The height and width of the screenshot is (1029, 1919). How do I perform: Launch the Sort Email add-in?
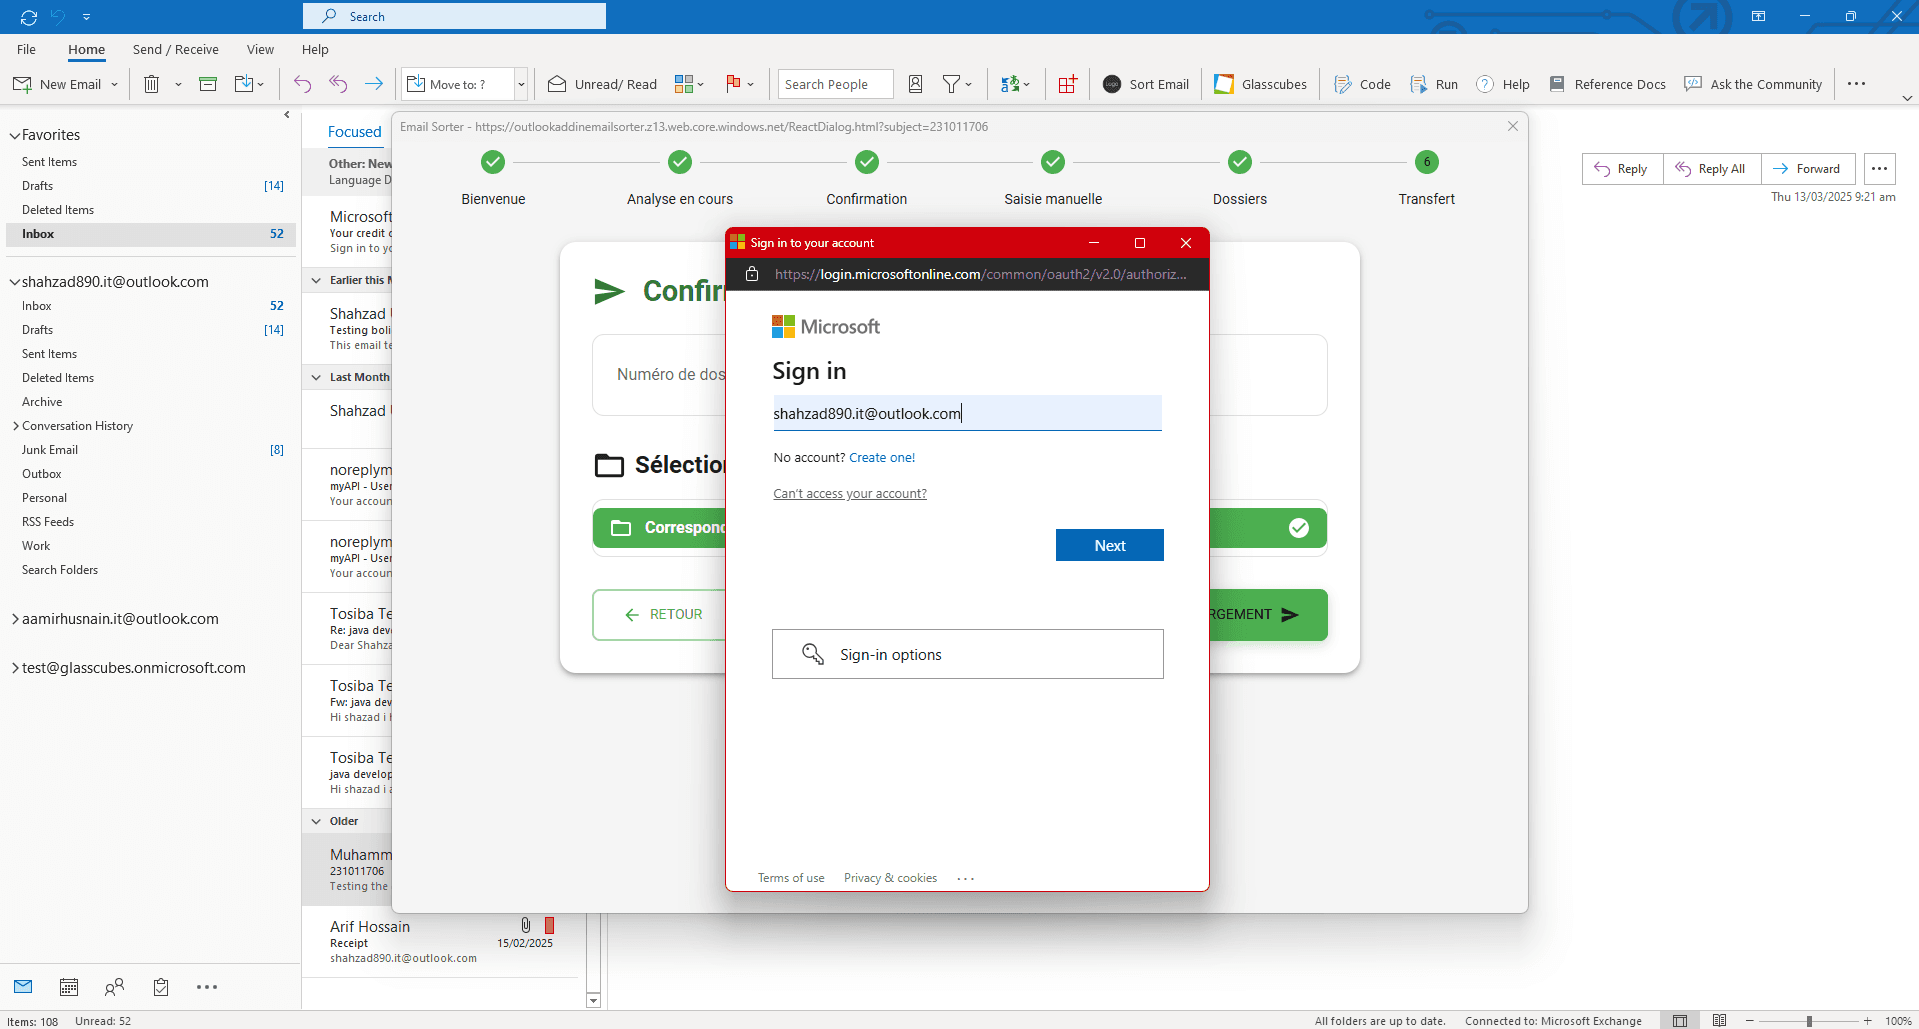click(1146, 84)
